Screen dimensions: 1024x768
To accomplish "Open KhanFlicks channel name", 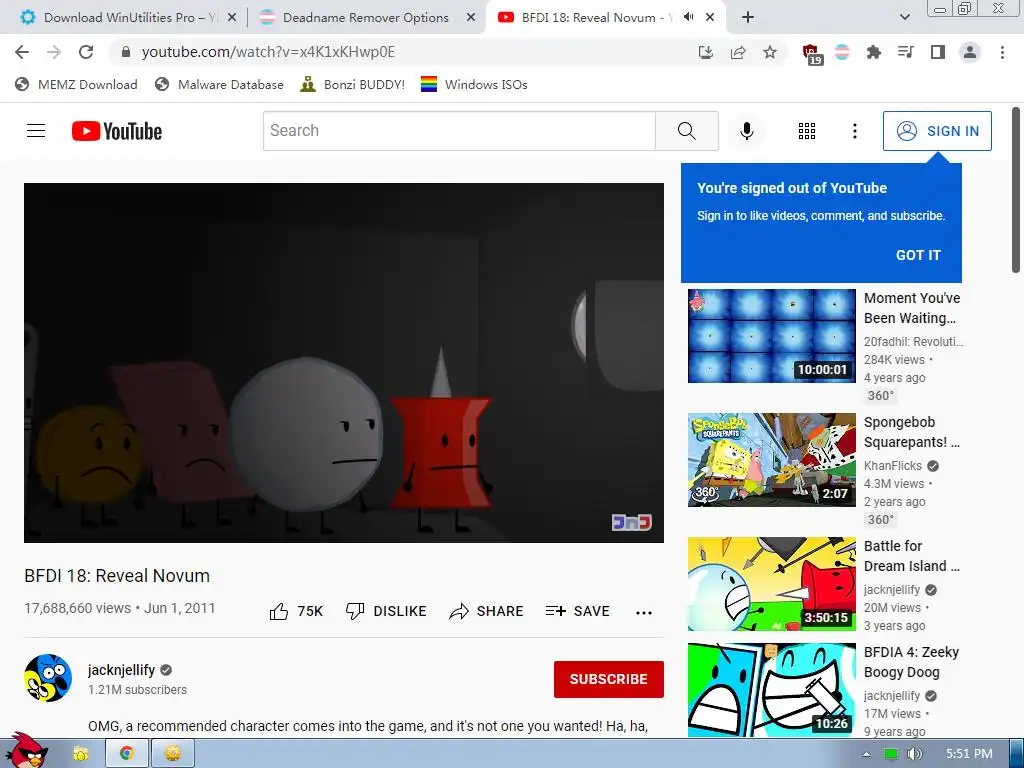I will tap(893, 466).
